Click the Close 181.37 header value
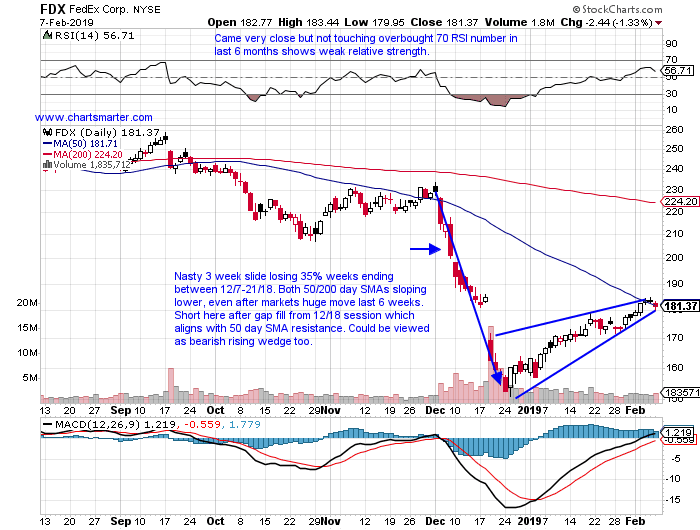This screenshot has height=530, width=700. (x=444, y=22)
